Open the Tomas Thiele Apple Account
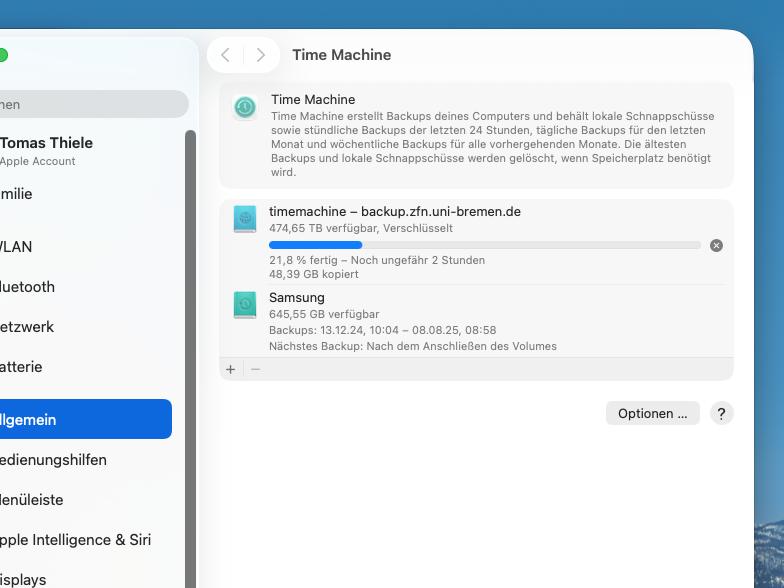 point(46,151)
